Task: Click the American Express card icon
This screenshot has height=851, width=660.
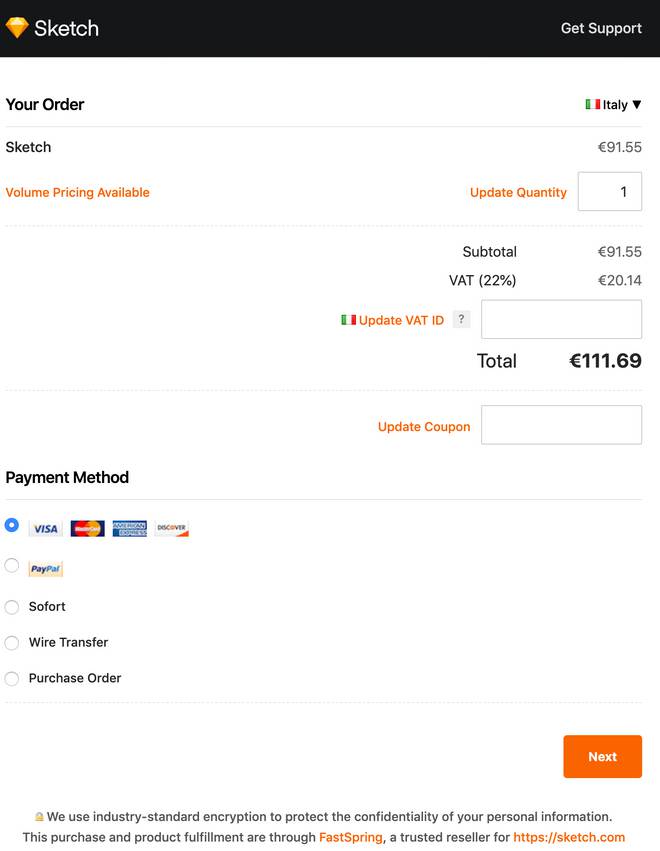Action: pyautogui.click(x=130, y=528)
